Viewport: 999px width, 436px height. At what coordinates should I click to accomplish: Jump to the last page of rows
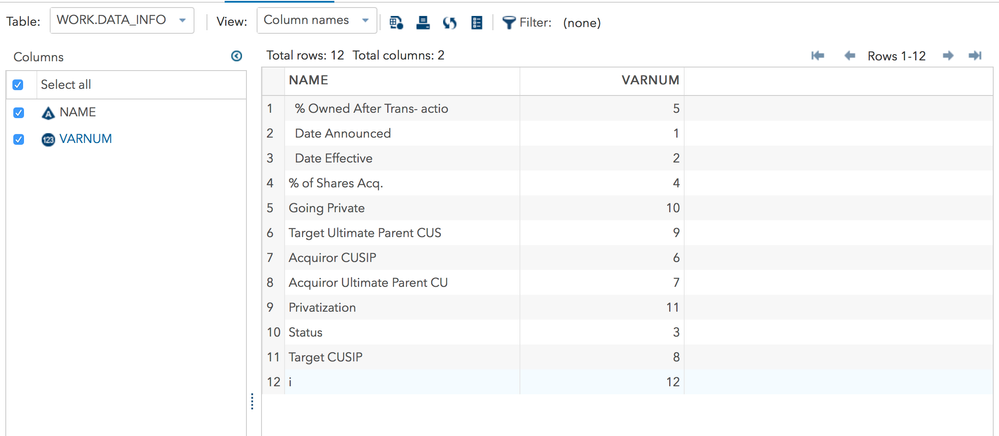point(975,56)
